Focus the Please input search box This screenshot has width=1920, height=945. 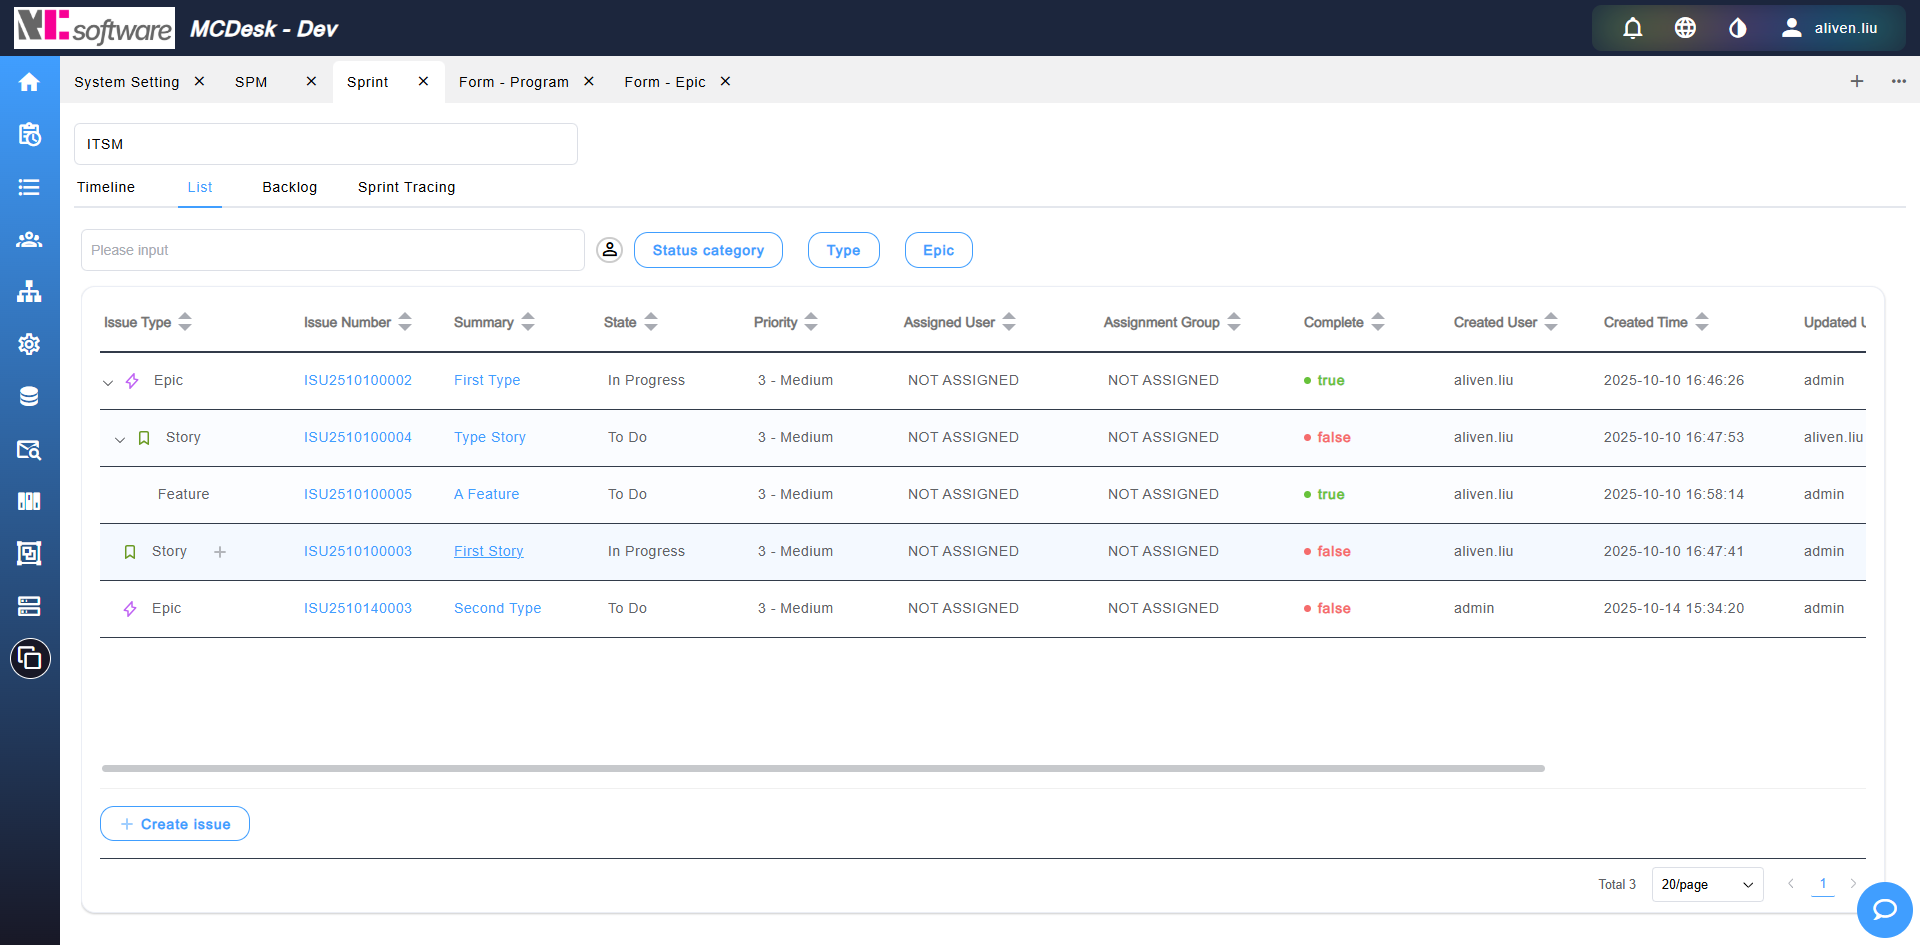pyautogui.click(x=333, y=250)
